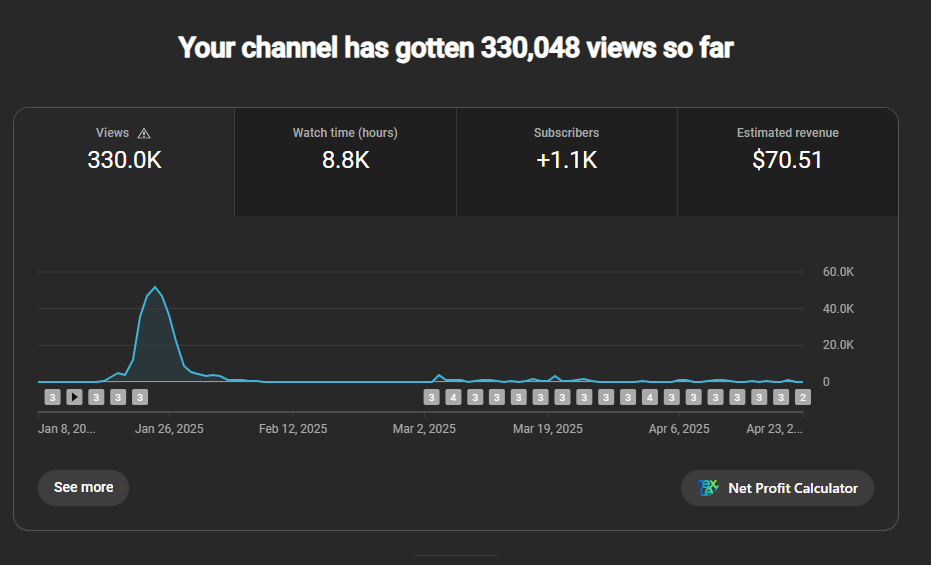Open the leftmost timeline marker labeled 3

pyautogui.click(x=52, y=397)
